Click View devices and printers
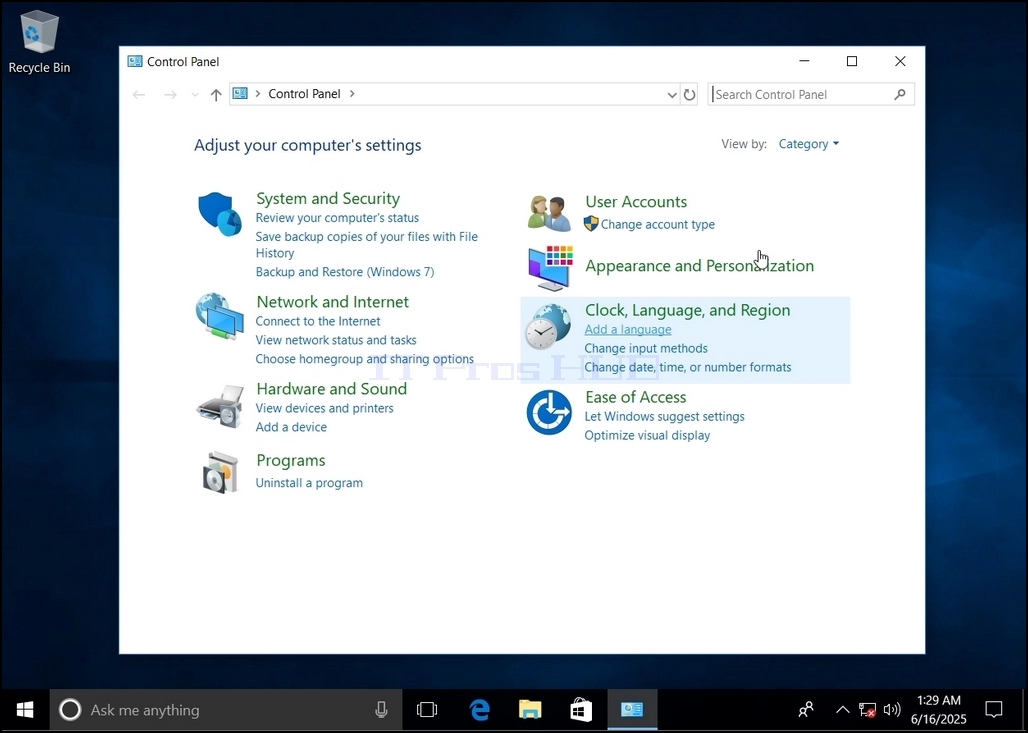The height and width of the screenshot is (733, 1028). pos(325,408)
